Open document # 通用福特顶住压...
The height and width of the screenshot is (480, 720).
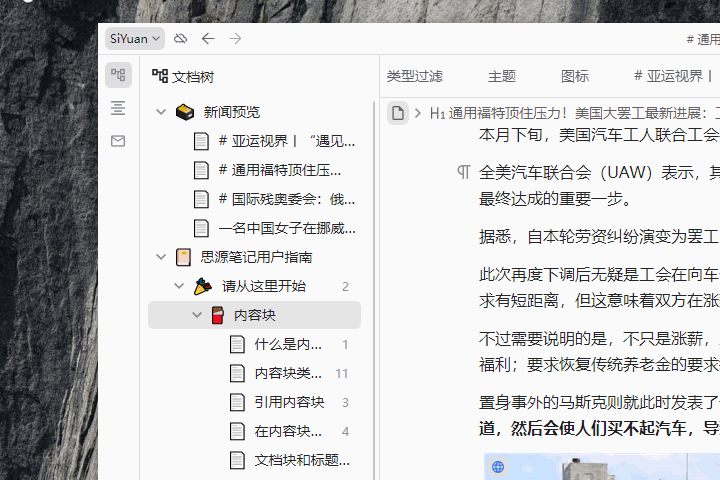280,170
